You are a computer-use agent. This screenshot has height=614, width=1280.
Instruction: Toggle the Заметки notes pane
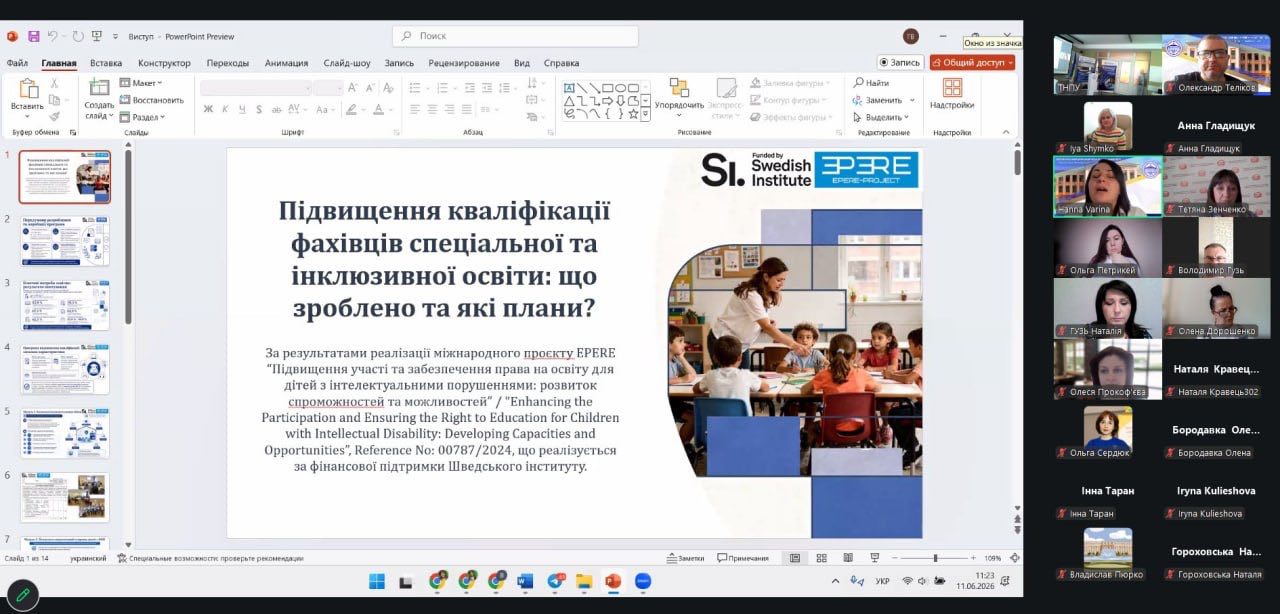pyautogui.click(x=683, y=558)
